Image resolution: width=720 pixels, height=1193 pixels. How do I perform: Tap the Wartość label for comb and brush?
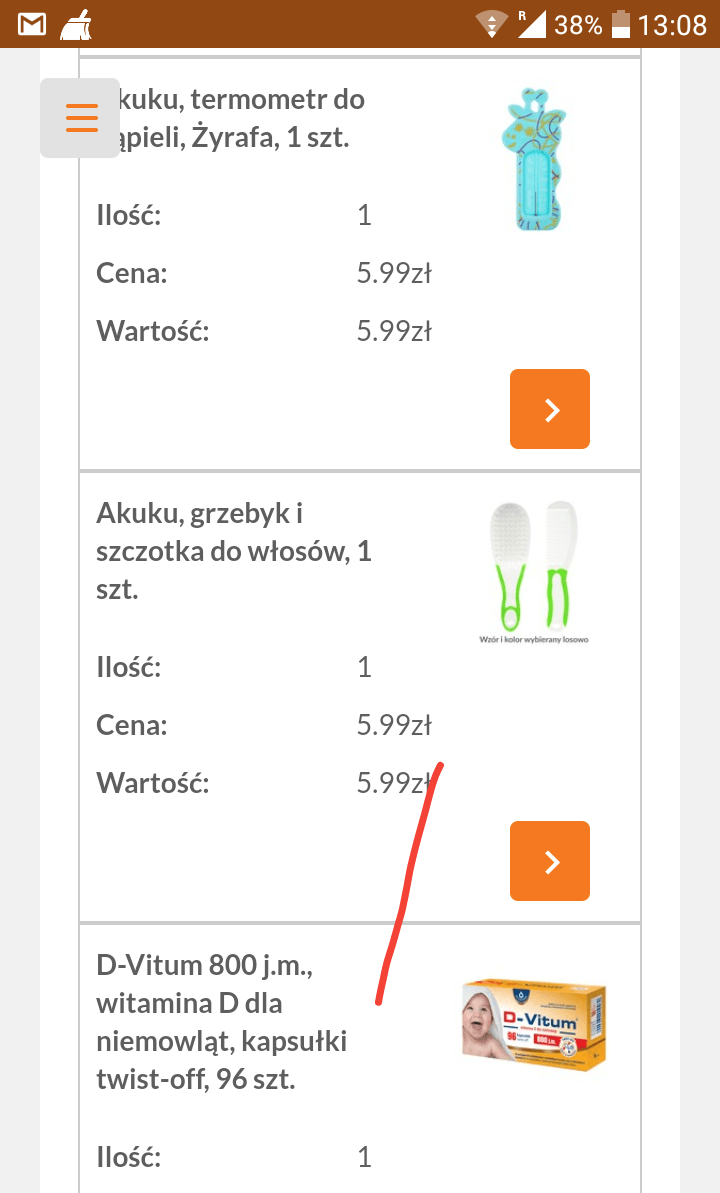(153, 782)
